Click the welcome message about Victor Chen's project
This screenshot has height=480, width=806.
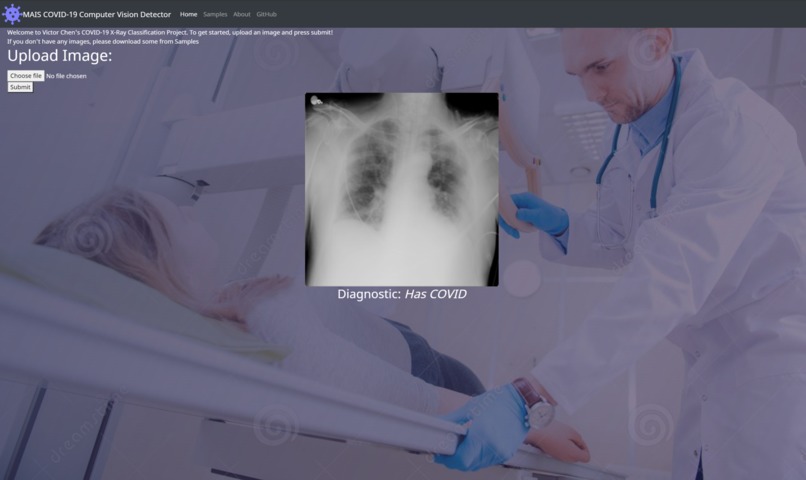tap(170, 32)
